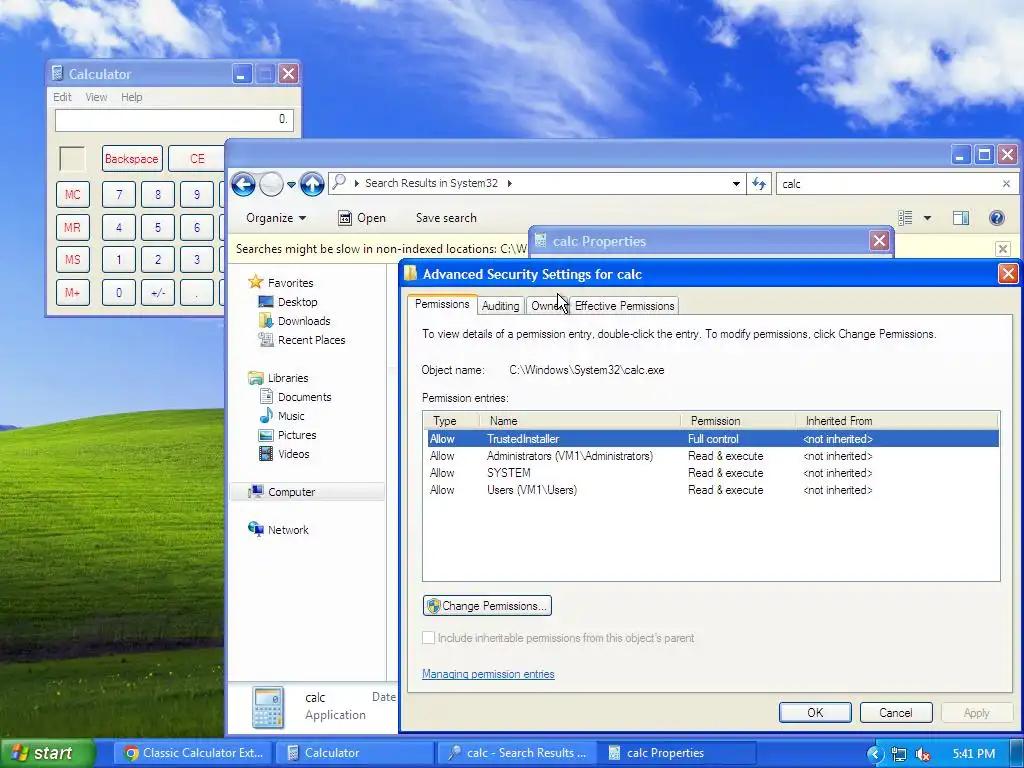
Task: Switch to the Auditing tab
Action: pyautogui.click(x=500, y=306)
